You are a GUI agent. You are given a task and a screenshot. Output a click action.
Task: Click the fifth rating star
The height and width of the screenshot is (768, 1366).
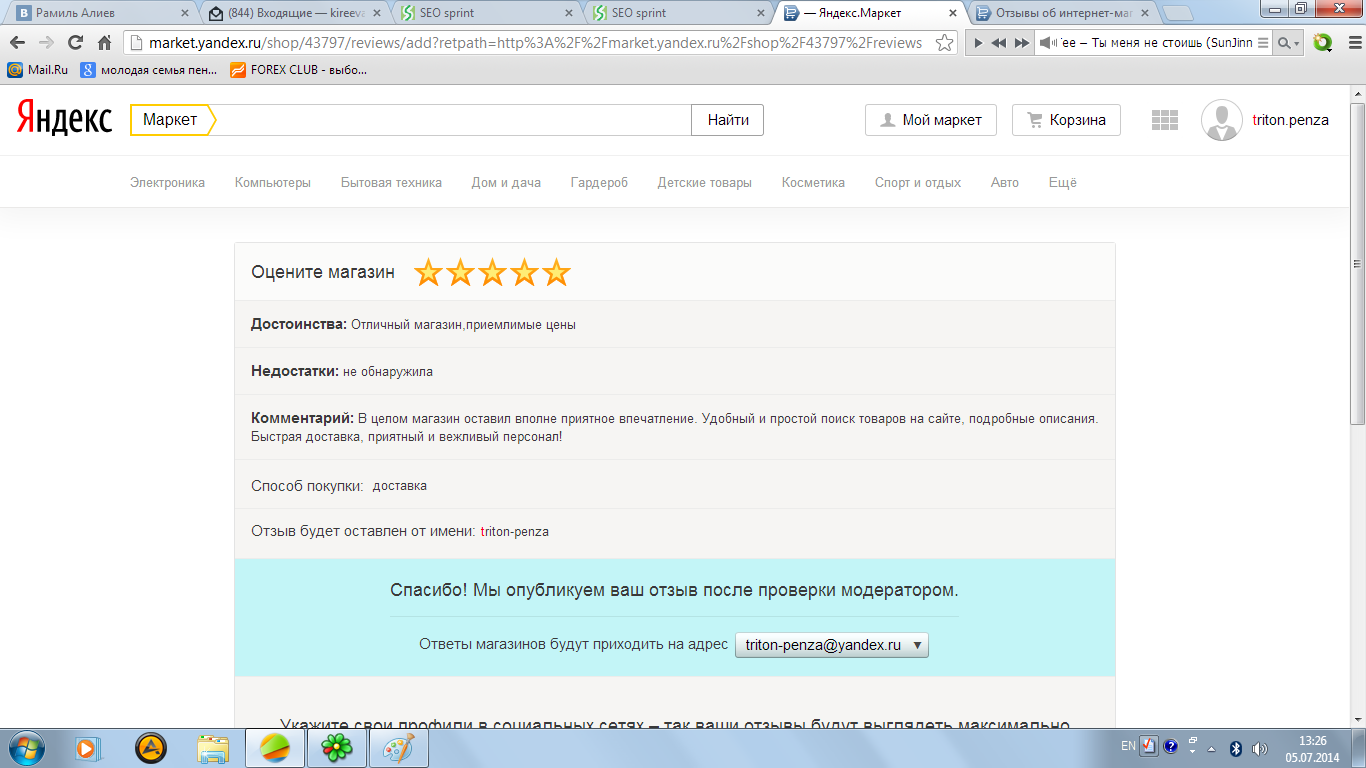pyautogui.click(x=556, y=272)
